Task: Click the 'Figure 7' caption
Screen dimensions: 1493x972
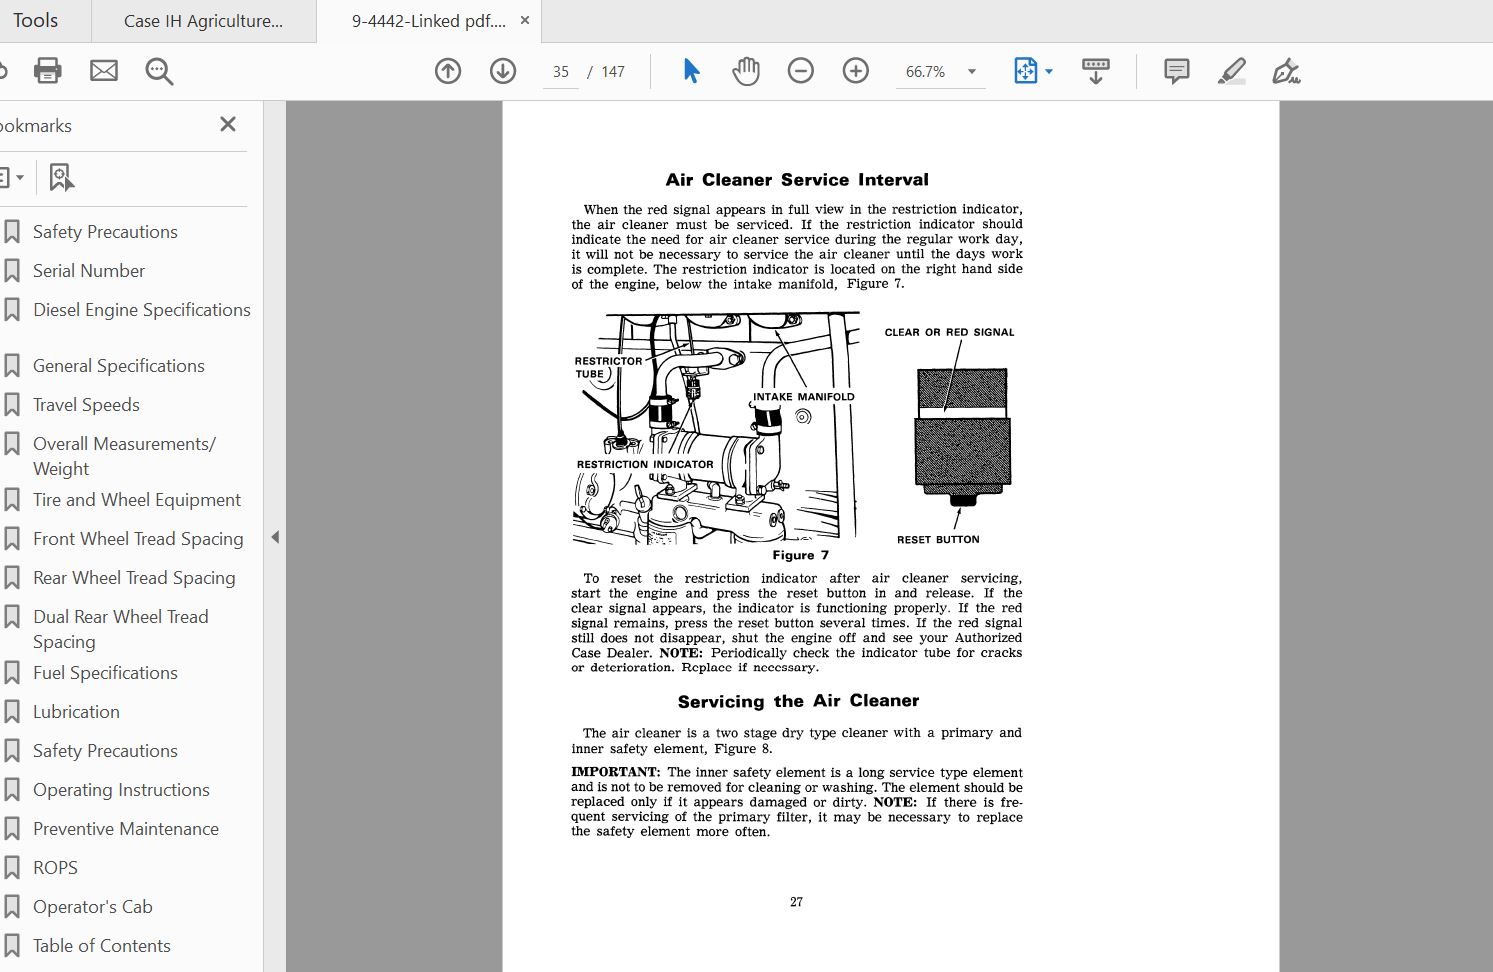Action: pos(801,555)
